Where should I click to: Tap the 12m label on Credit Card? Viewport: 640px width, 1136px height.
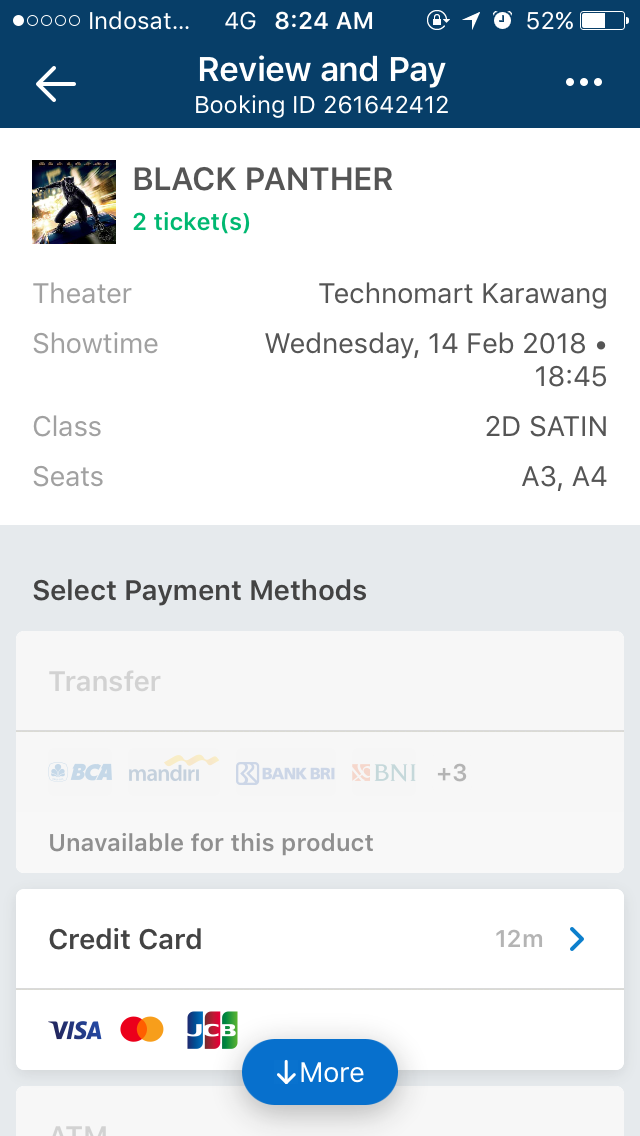tap(519, 939)
